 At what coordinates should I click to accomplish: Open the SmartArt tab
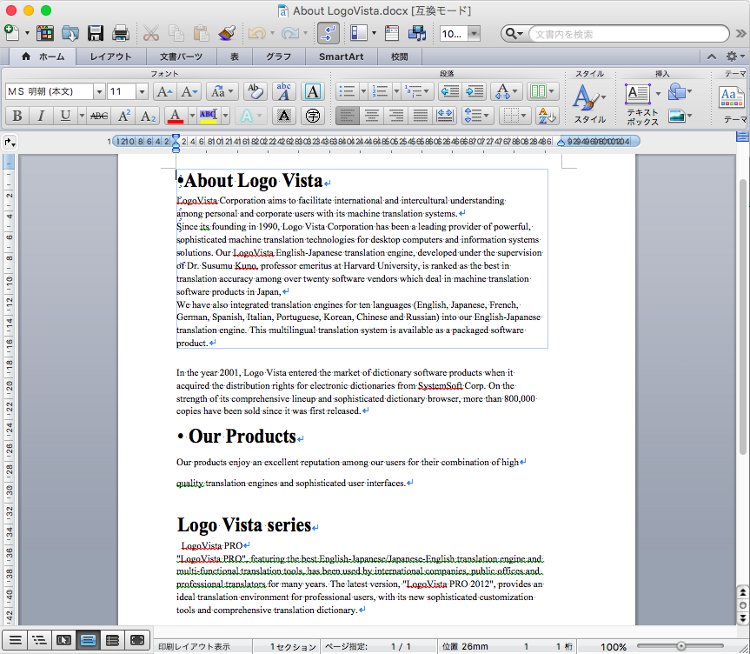click(341, 56)
